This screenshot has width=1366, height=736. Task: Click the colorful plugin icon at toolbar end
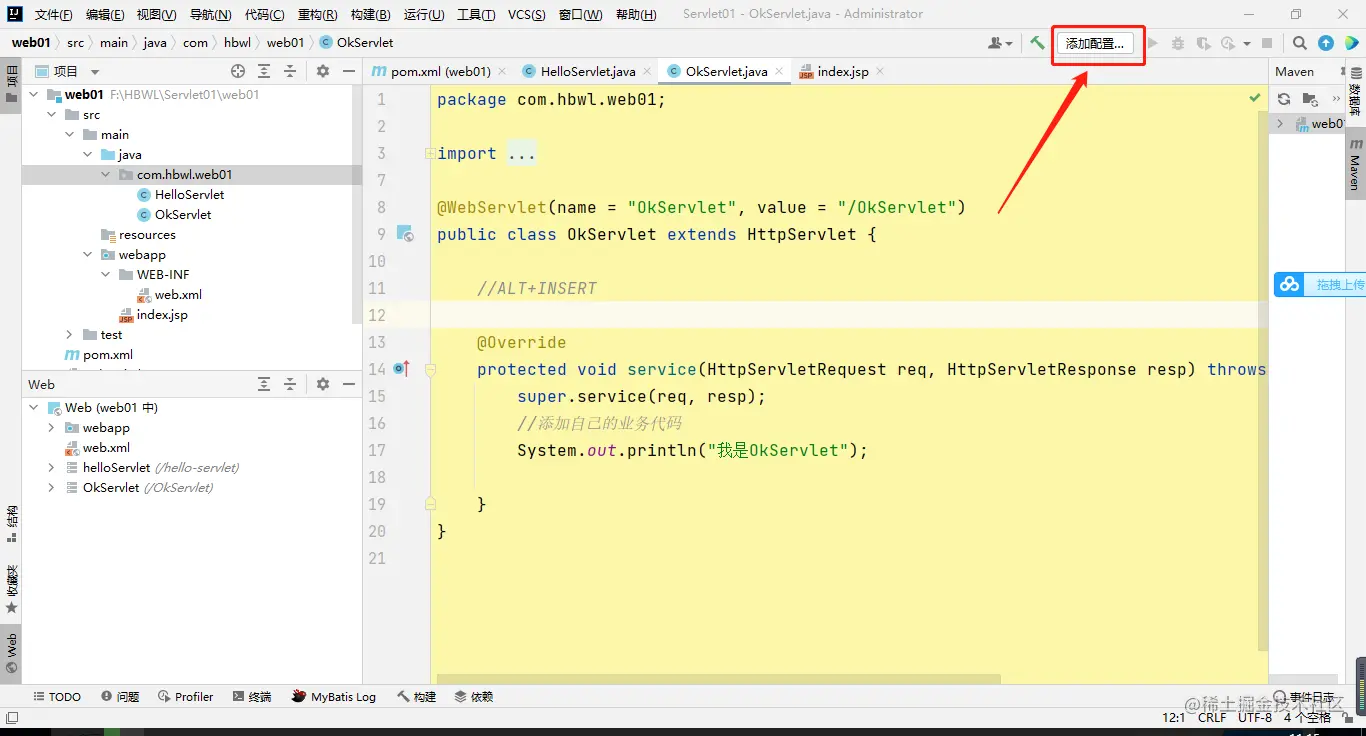[1352, 43]
